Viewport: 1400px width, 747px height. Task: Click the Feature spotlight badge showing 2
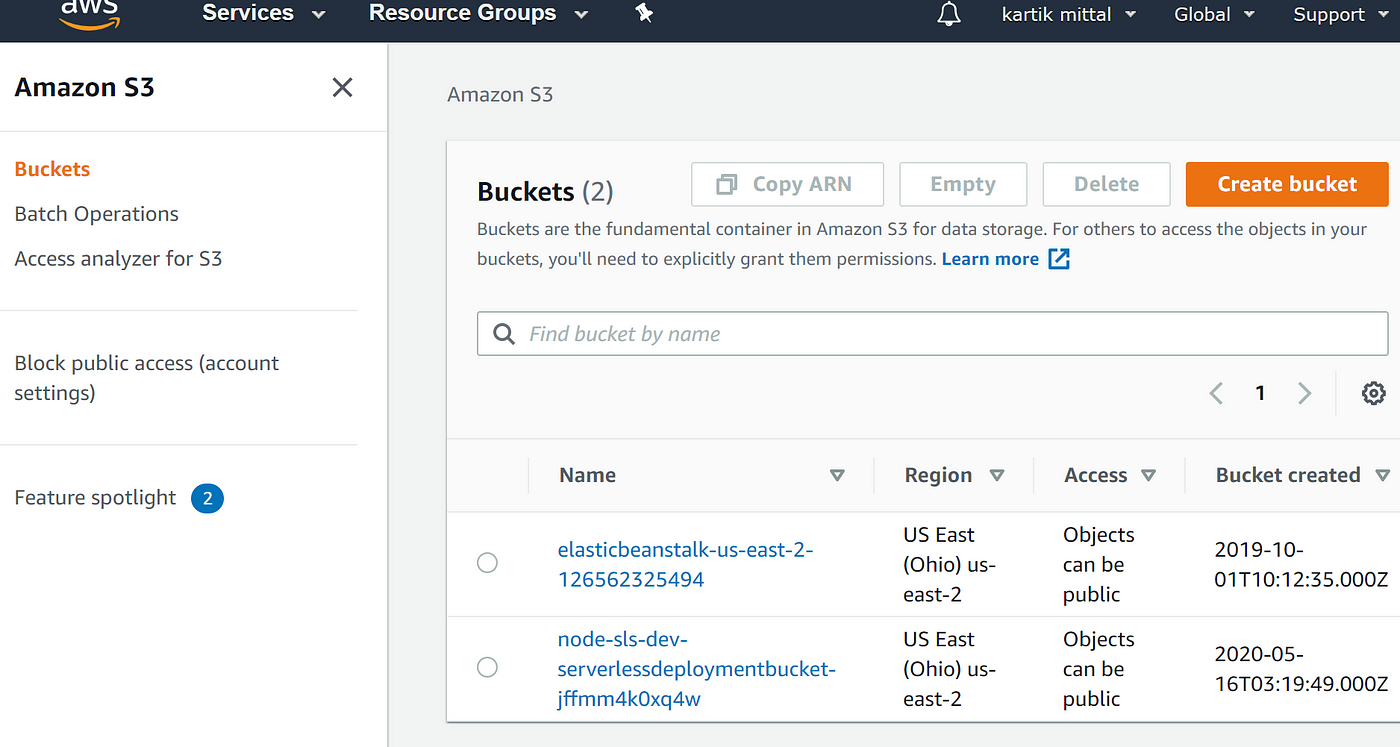pos(207,498)
